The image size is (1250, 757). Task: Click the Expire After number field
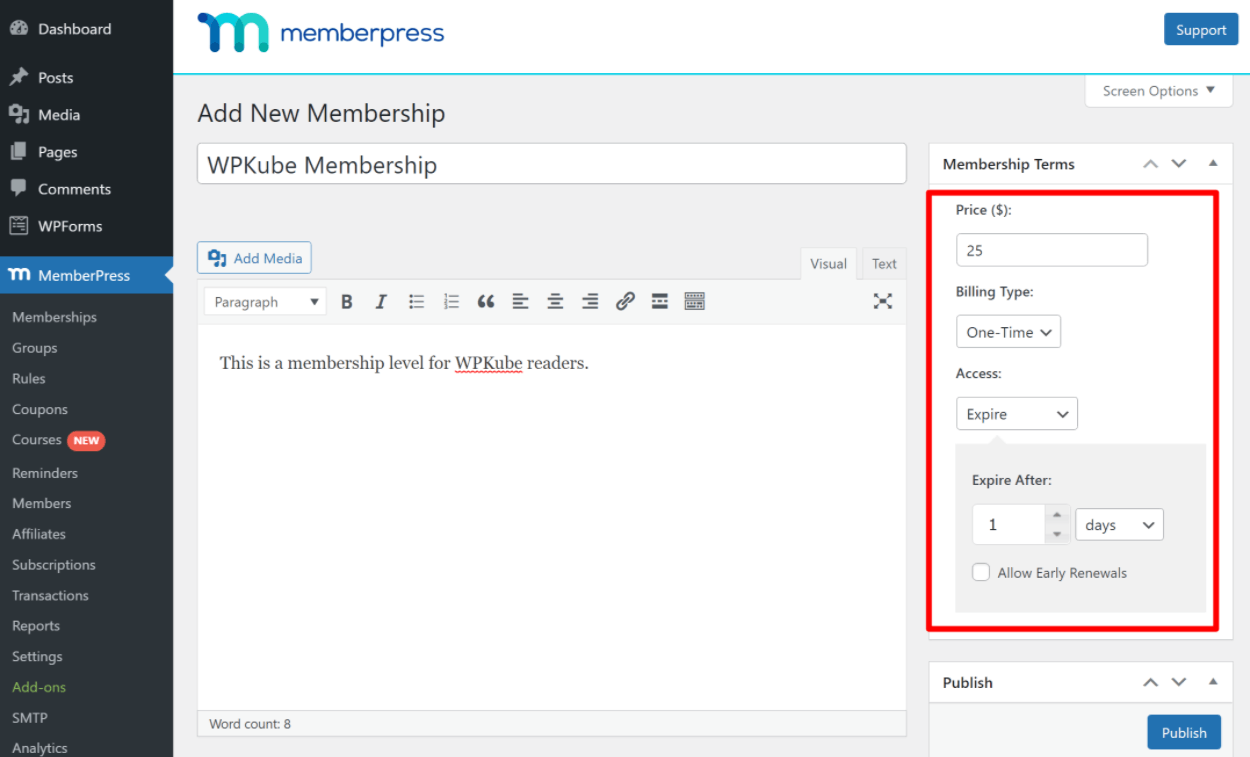pos(1009,525)
